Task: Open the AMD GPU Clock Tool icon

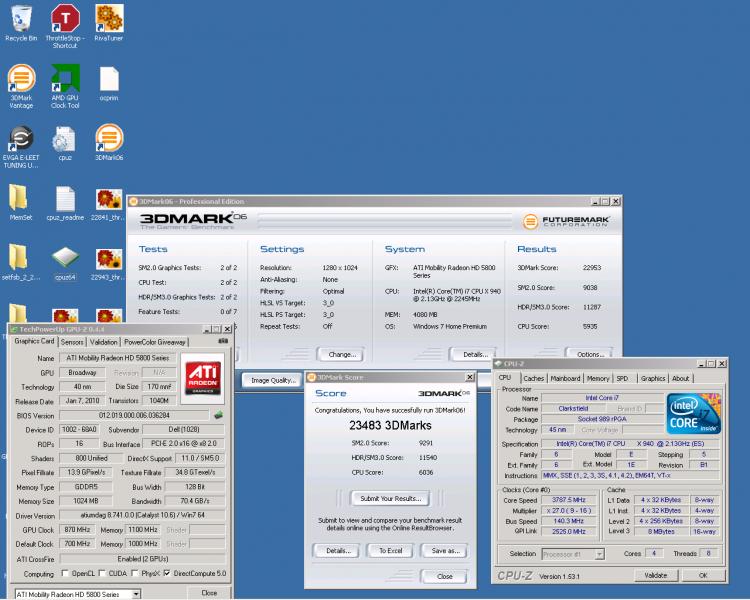Action: coord(65,86)
